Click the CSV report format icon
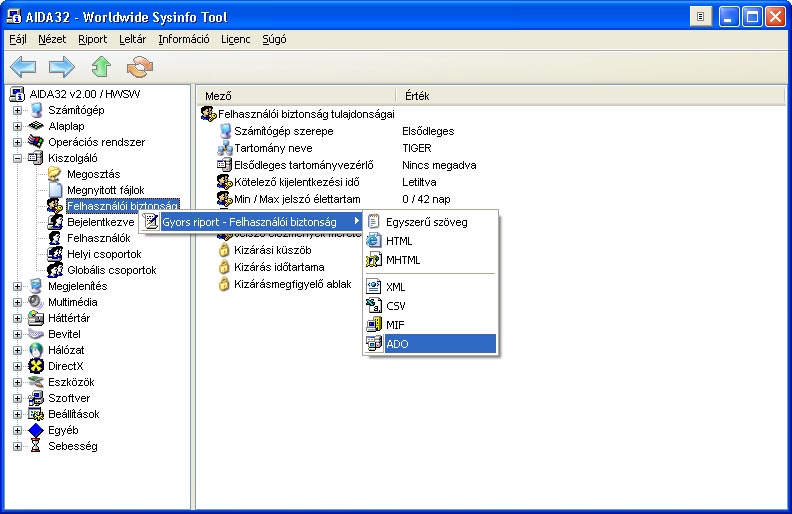The image size is (792, 514). tap(373, 305)
